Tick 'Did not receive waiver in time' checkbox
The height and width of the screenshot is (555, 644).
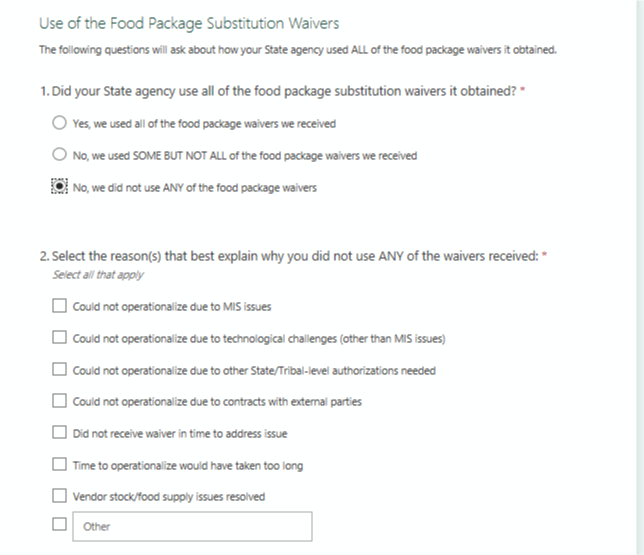pos(60,433)
